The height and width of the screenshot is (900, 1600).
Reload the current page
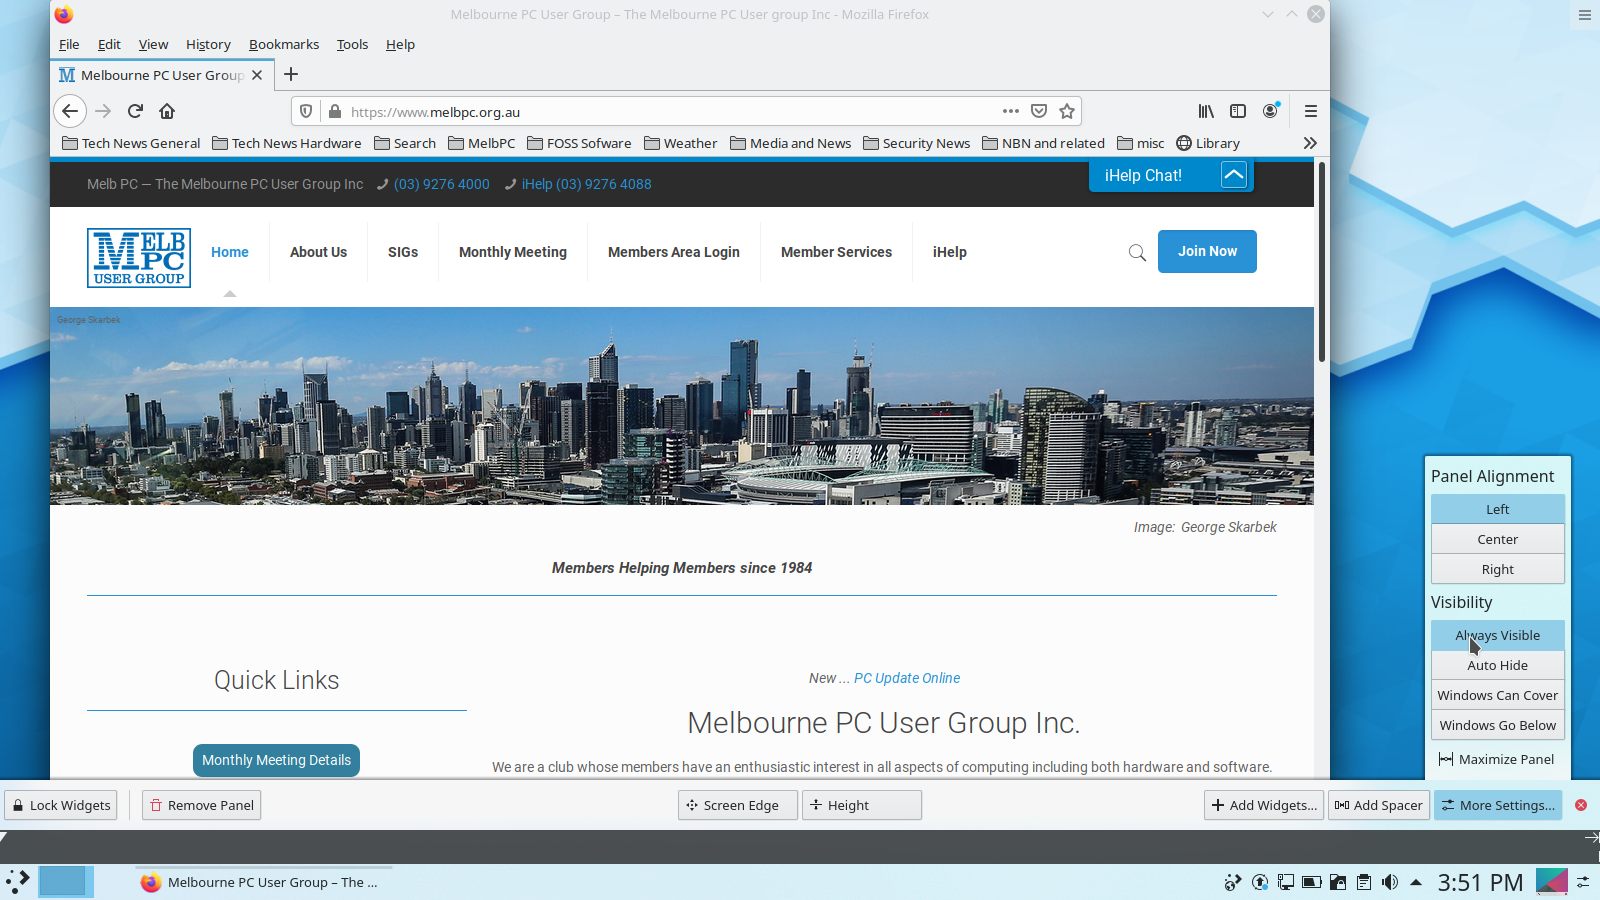coord(135,111)
